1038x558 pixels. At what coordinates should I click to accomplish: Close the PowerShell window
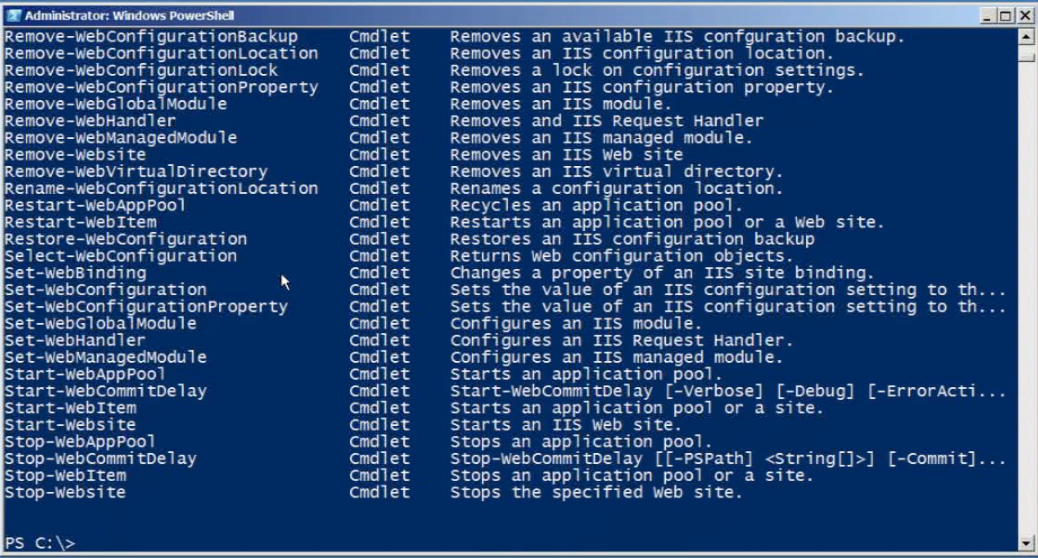click(x=1024, y=15)
